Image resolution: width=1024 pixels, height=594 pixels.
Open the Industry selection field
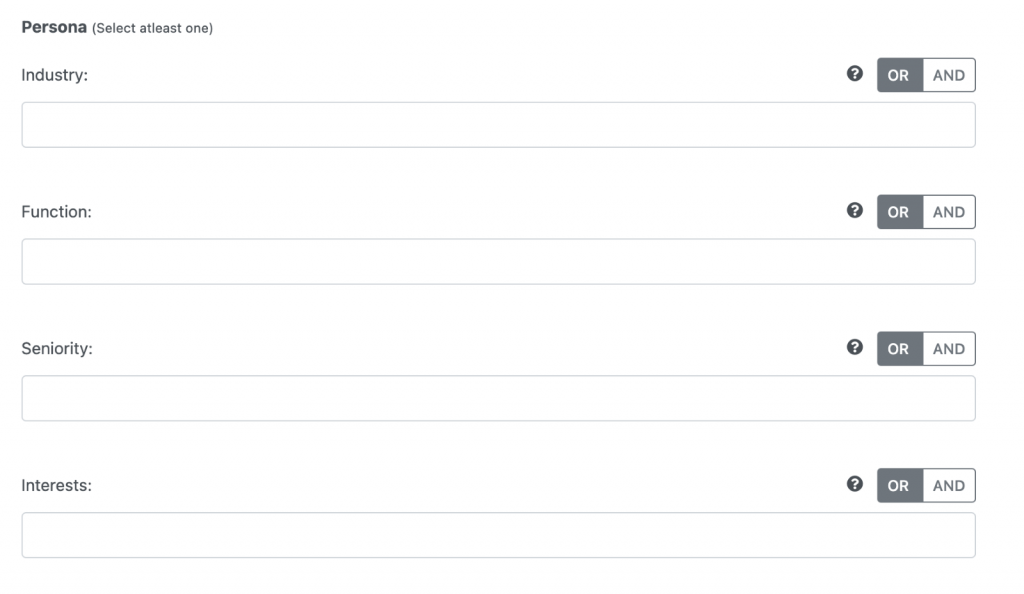click(498, 125)
